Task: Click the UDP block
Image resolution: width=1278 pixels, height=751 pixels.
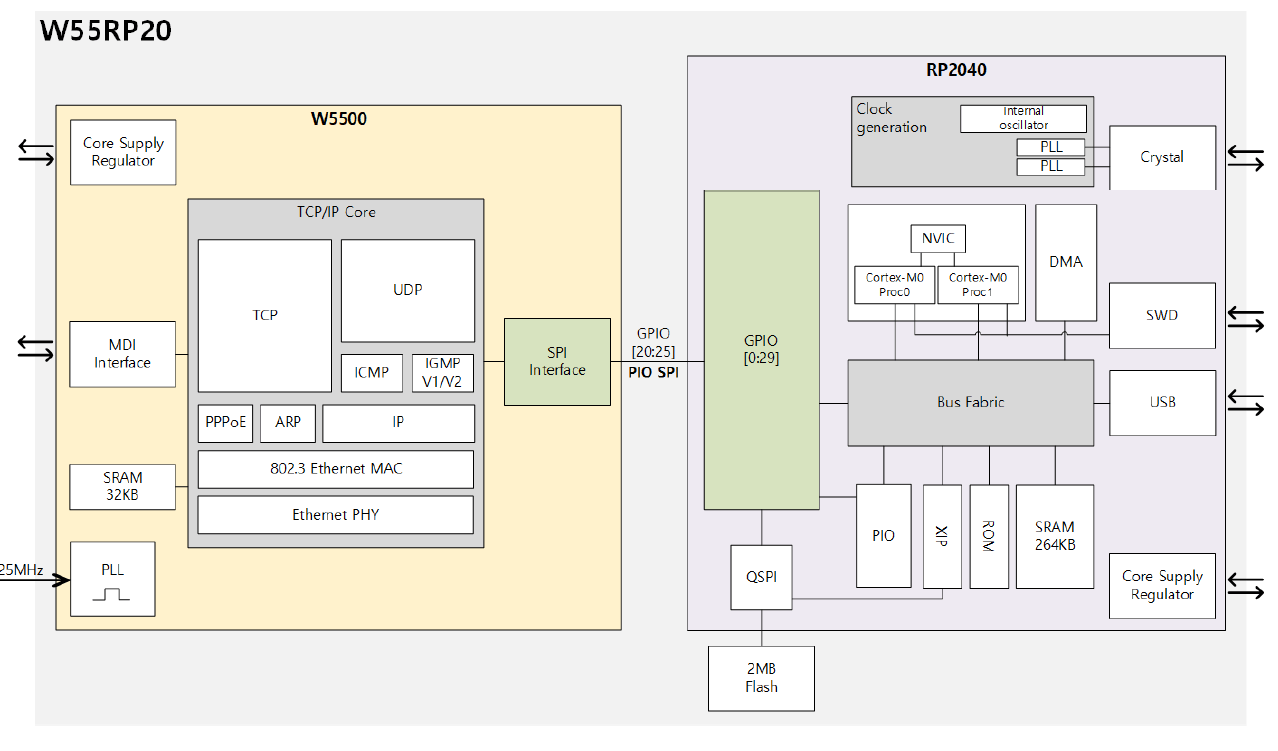Action: 408,290
